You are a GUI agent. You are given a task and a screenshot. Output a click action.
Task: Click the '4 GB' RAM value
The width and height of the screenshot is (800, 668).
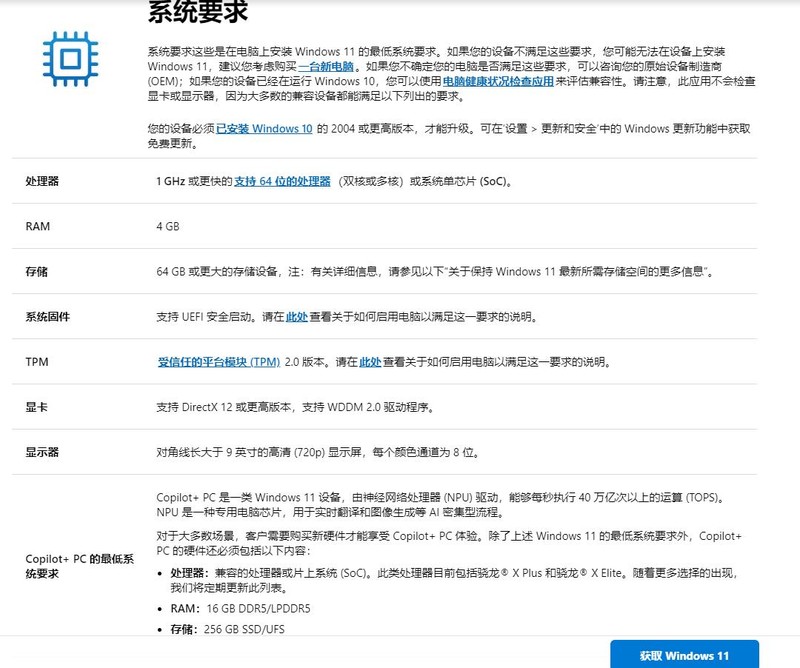(x=168, y=227)
